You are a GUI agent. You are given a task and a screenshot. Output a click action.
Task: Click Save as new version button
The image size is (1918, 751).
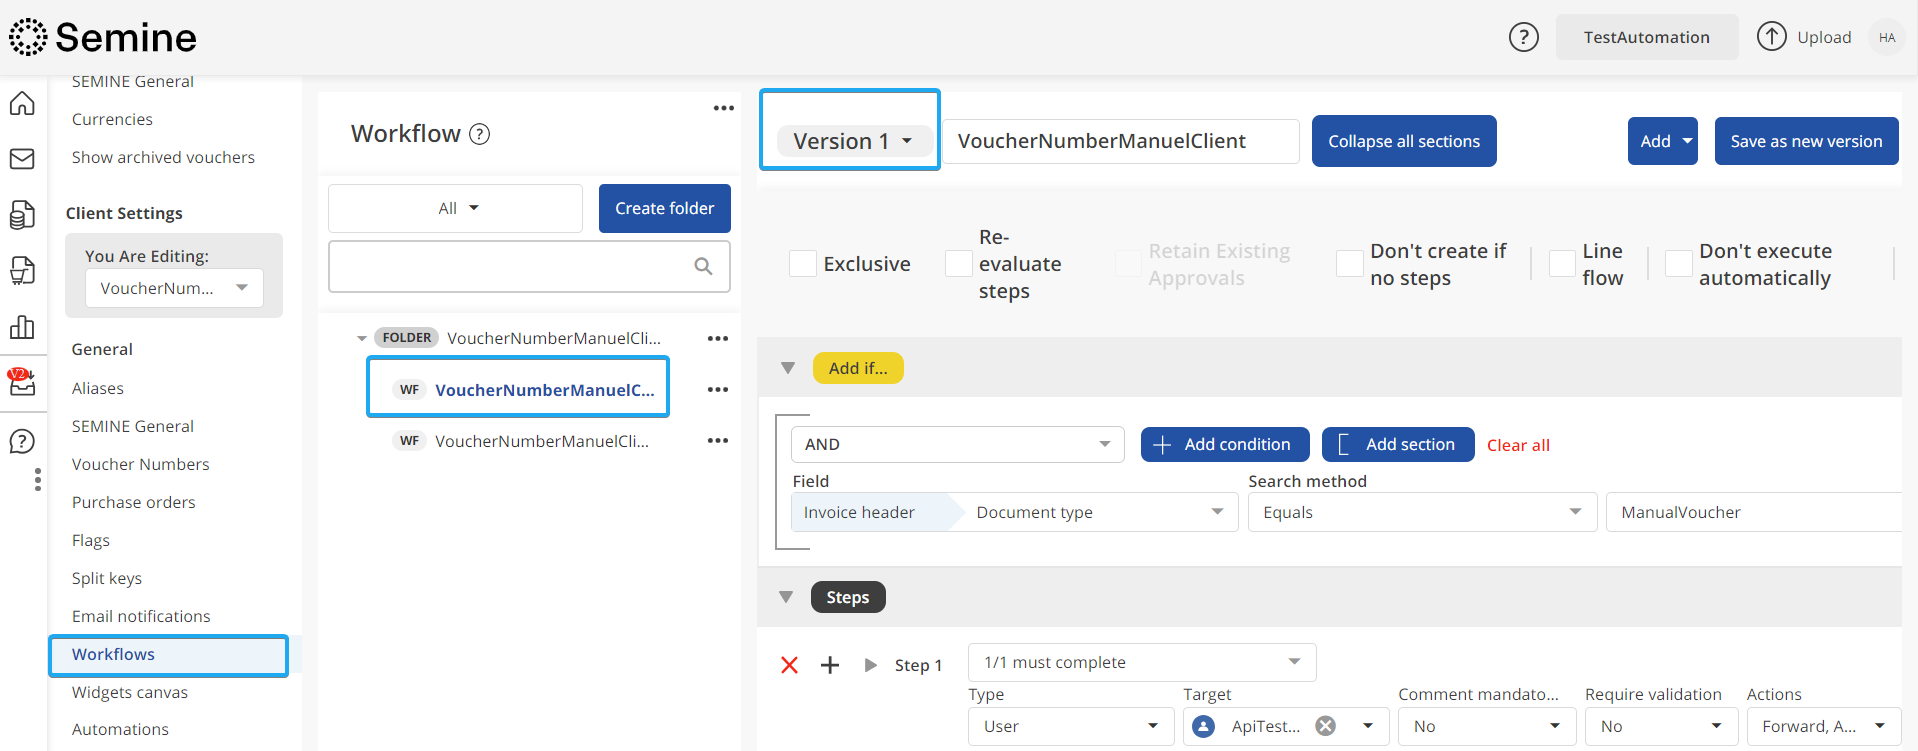tap(1806, 141)
